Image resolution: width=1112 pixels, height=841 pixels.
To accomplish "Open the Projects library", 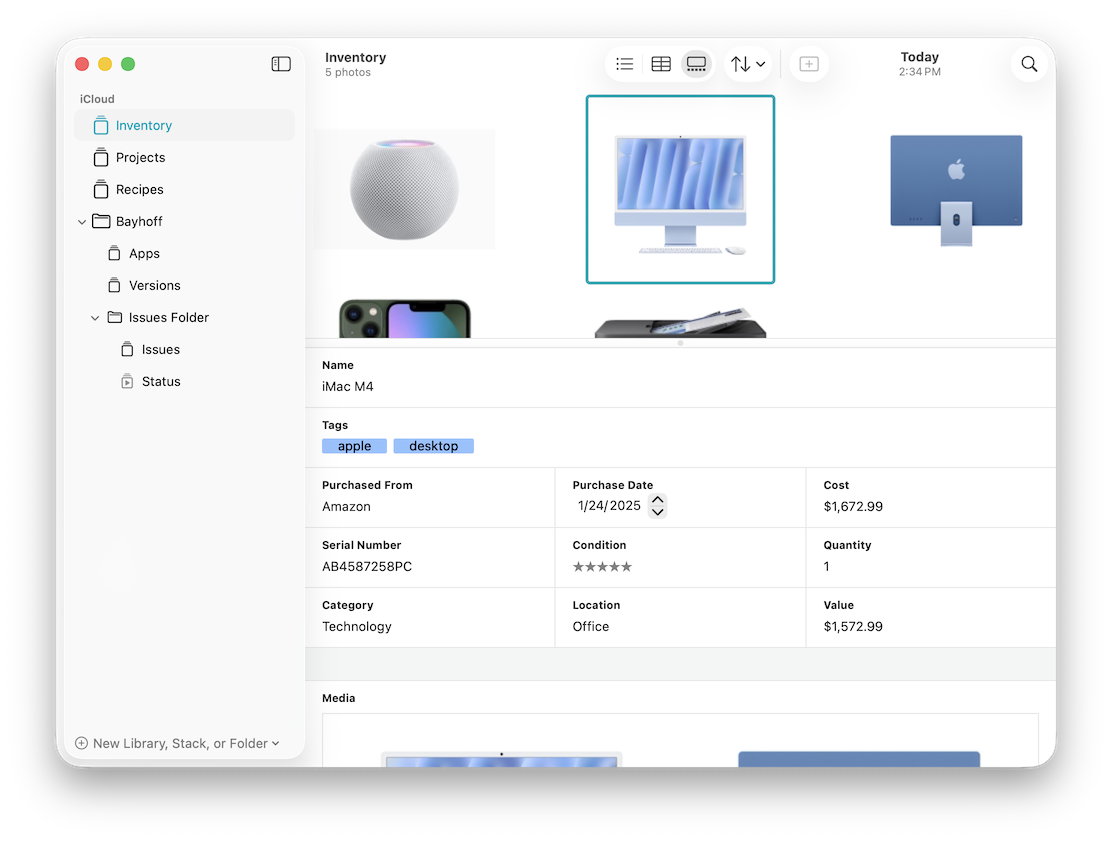I will [141, 157].
